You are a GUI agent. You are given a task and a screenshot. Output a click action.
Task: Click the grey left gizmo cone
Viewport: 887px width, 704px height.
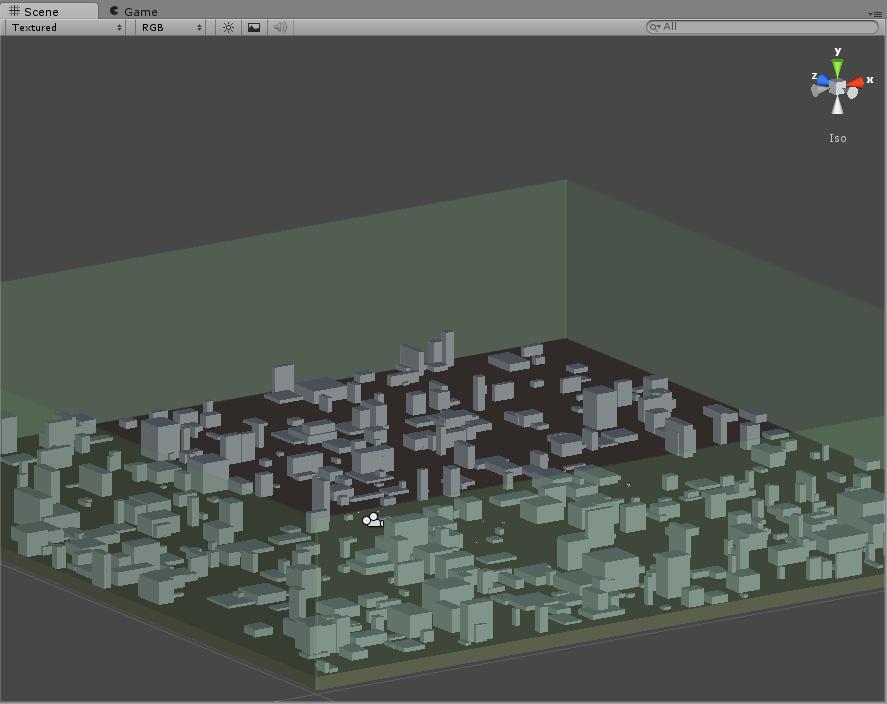pos(819,90)
